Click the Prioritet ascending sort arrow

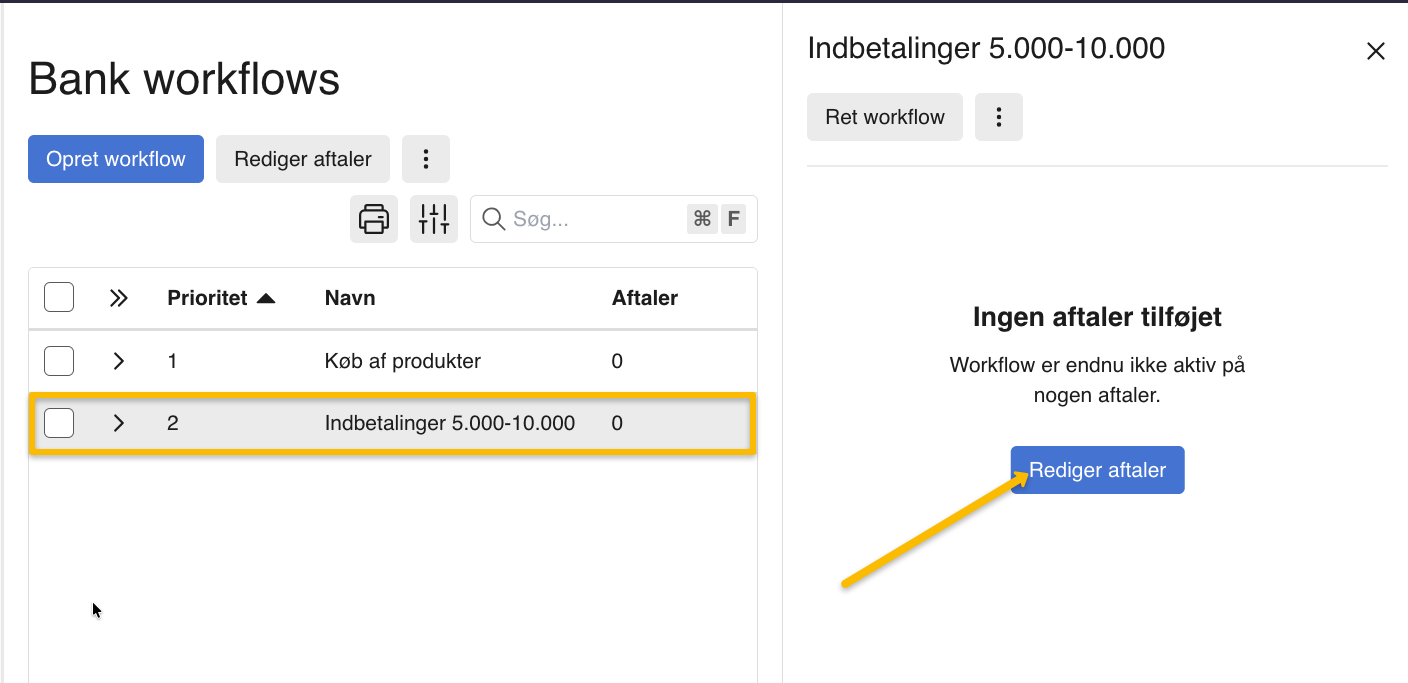pos(266,299)
